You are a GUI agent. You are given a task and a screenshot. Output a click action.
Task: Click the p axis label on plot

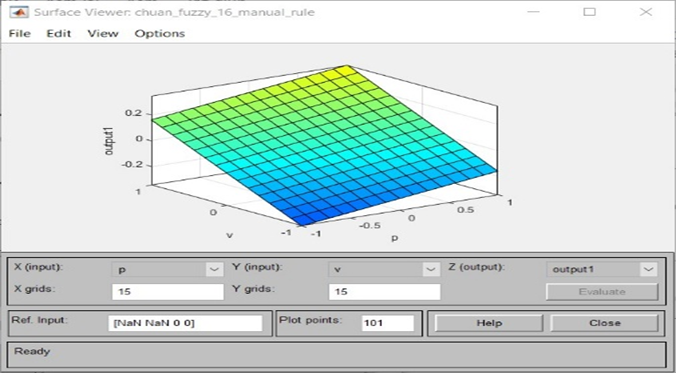pyautogui.click(x=394, y=237)
